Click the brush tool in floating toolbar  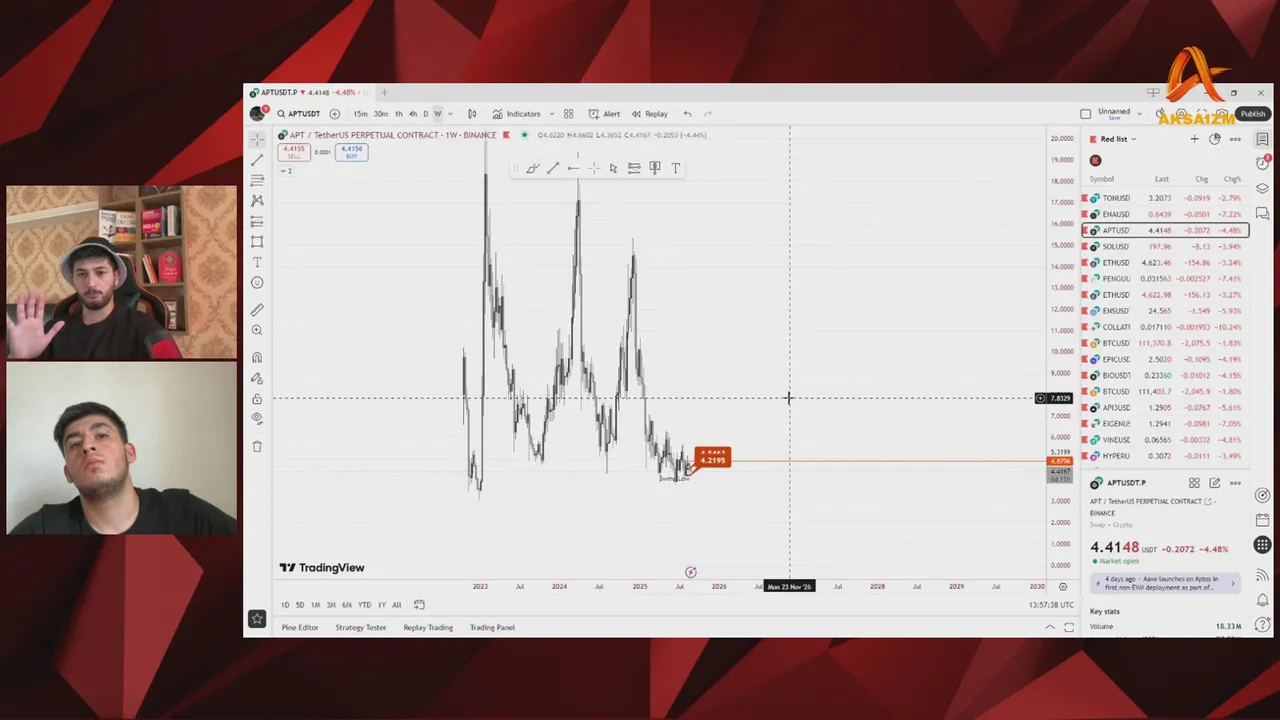[532, 168]
